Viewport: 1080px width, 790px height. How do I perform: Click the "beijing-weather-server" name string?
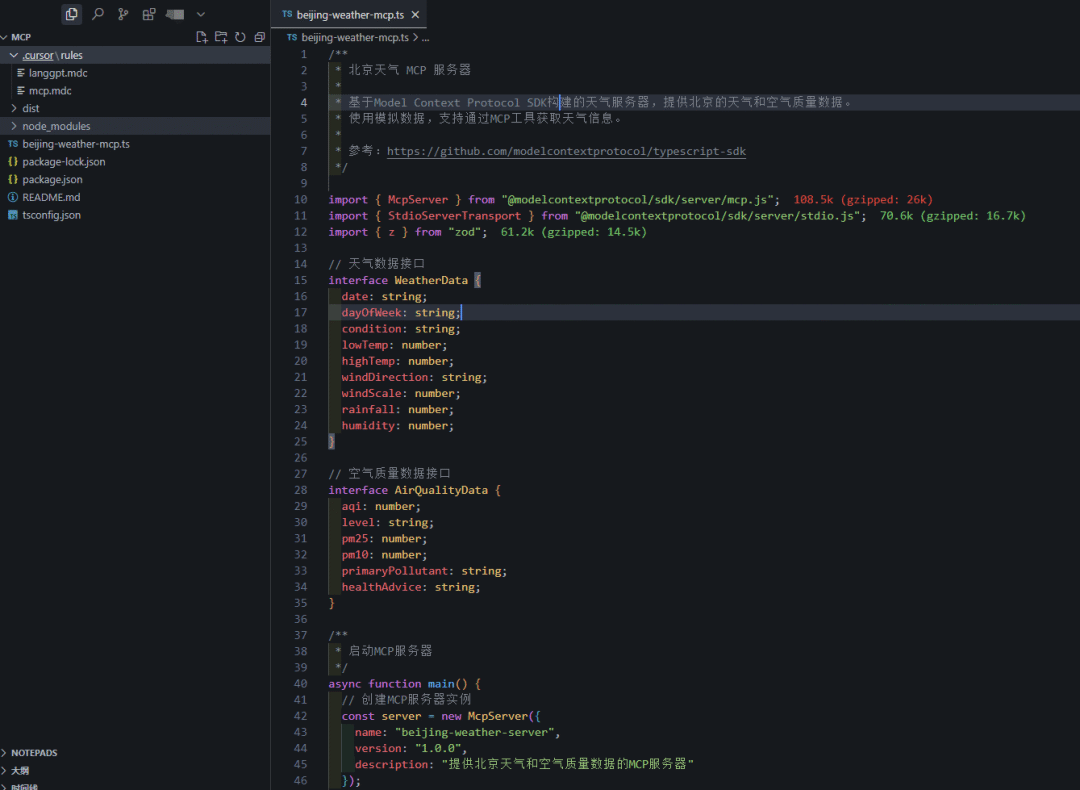click(477, 732)
